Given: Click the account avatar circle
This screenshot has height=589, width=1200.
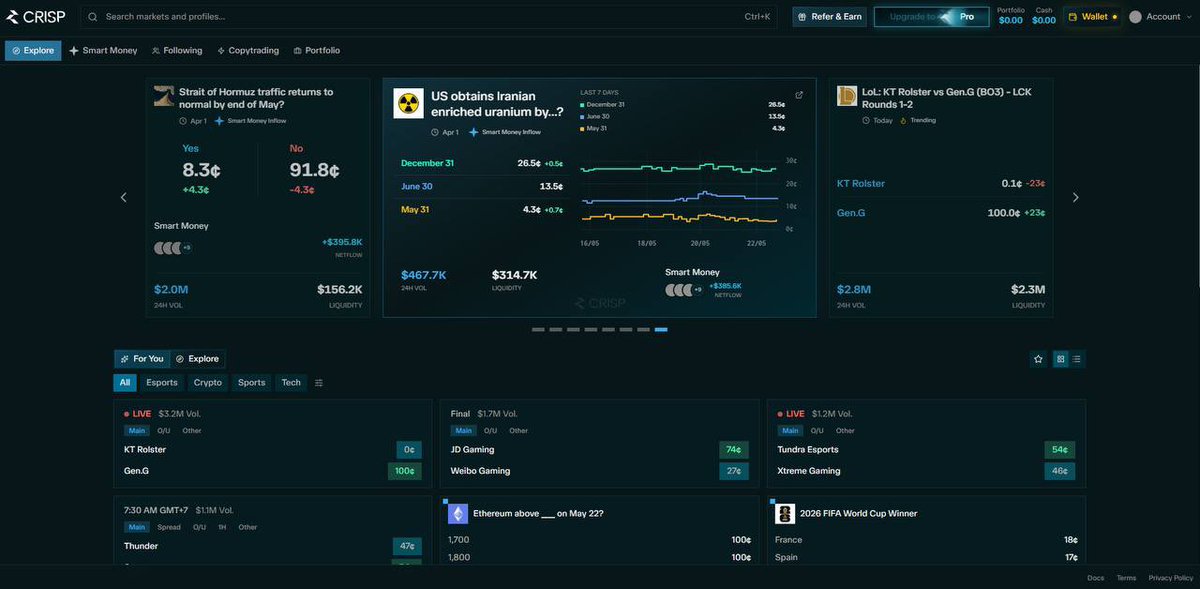Looking at the screenshot, I should point(1135,17).
